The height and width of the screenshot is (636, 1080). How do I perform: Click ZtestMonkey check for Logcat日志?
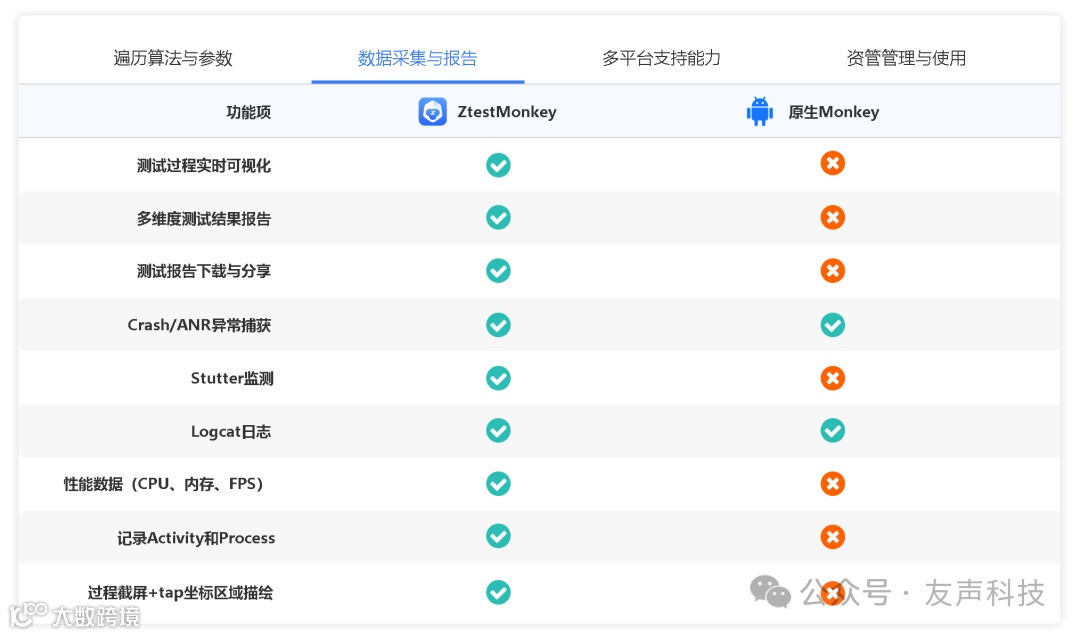tap(498, 431)
